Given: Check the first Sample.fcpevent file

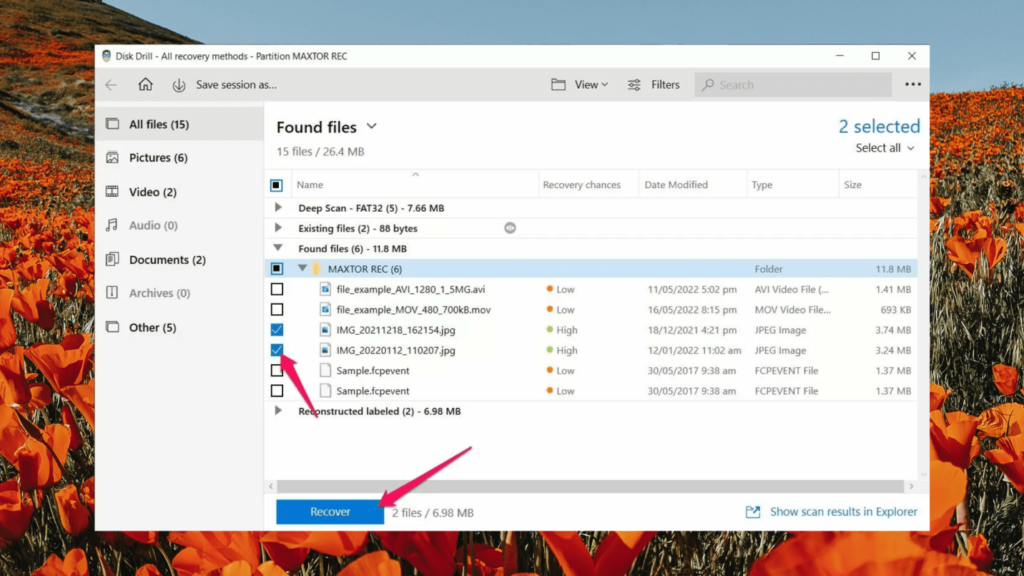Looking at the screenshot, I should pyautogui.click(x=277, y=370).
